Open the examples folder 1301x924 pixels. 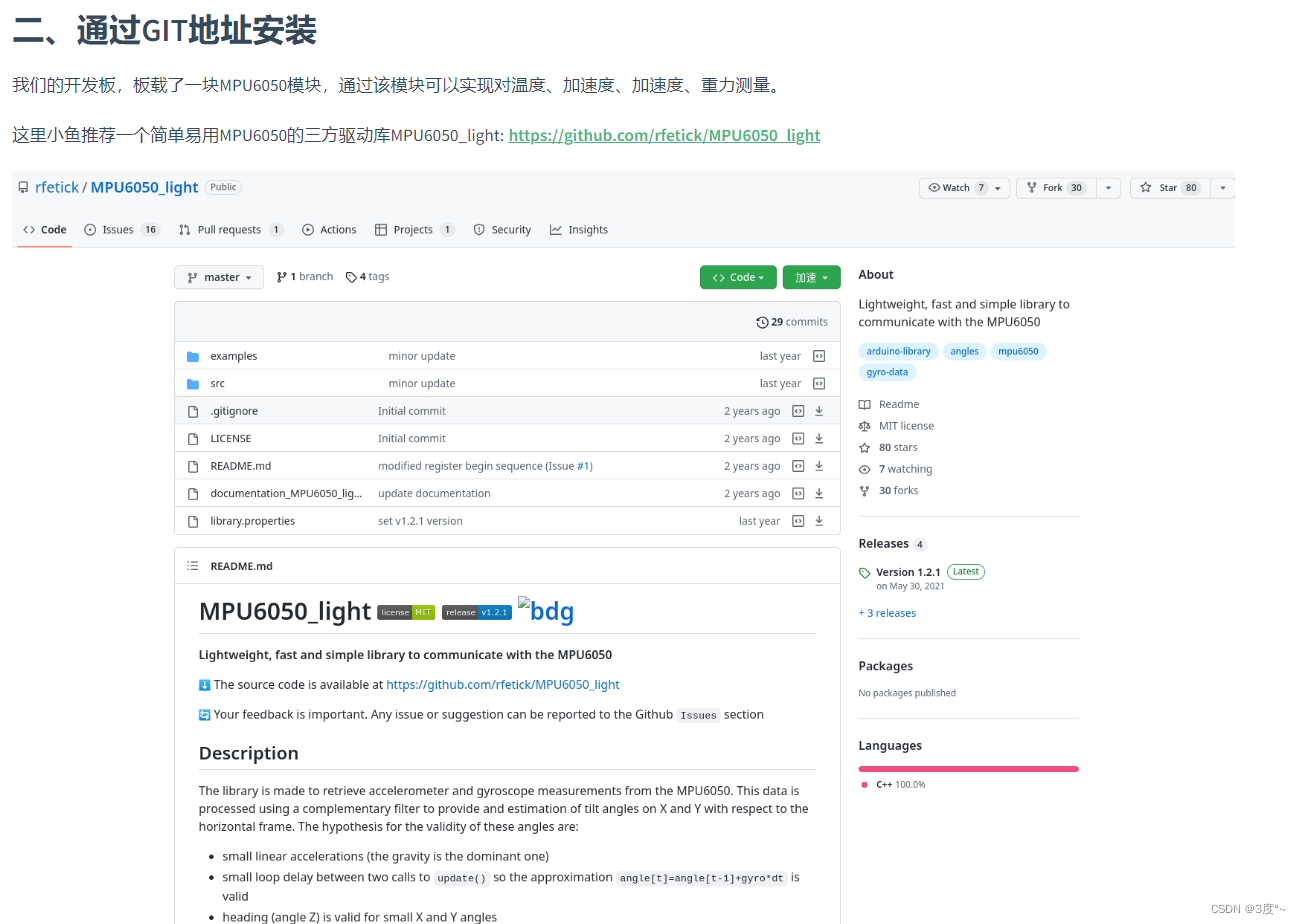233,356
